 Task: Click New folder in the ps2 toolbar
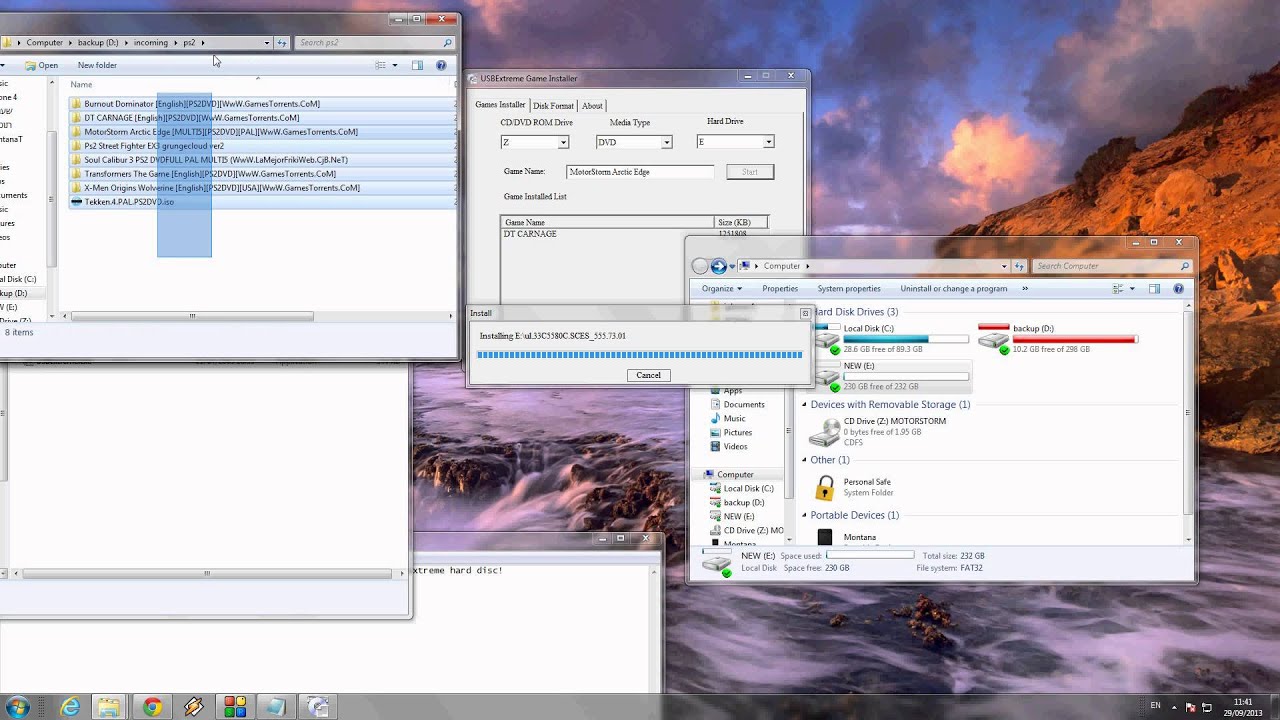click(x=97, y=65)
